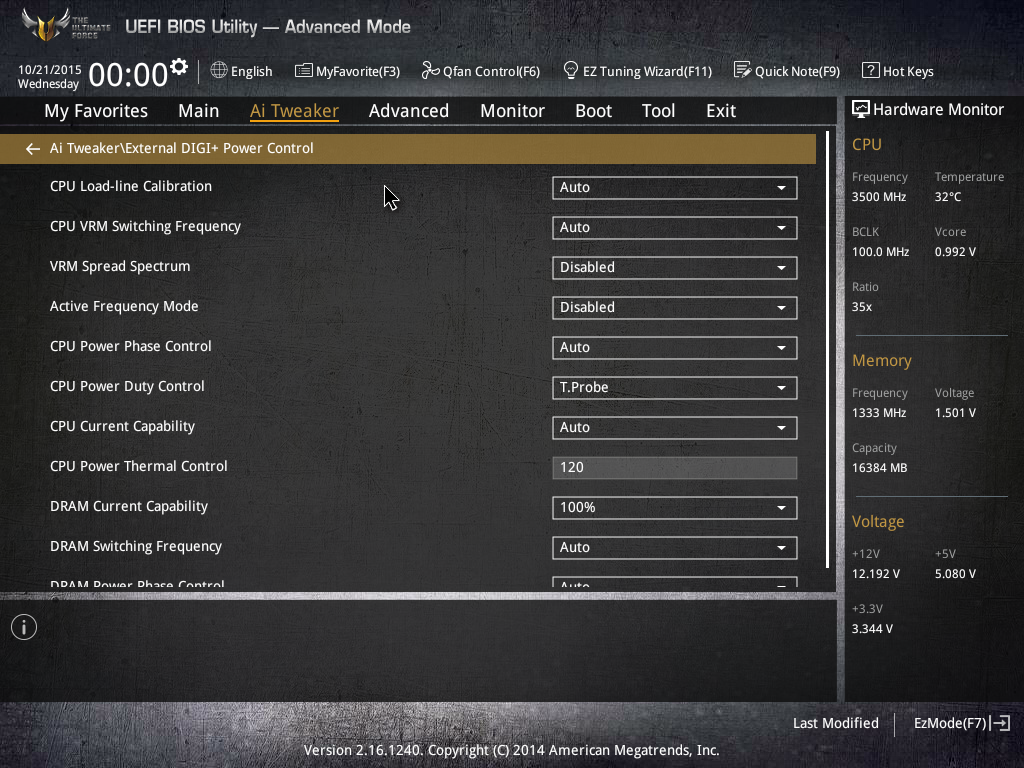The image size is (1024, 768).
Task: Click the 00:00 clock display
Action: click(128, 74)
